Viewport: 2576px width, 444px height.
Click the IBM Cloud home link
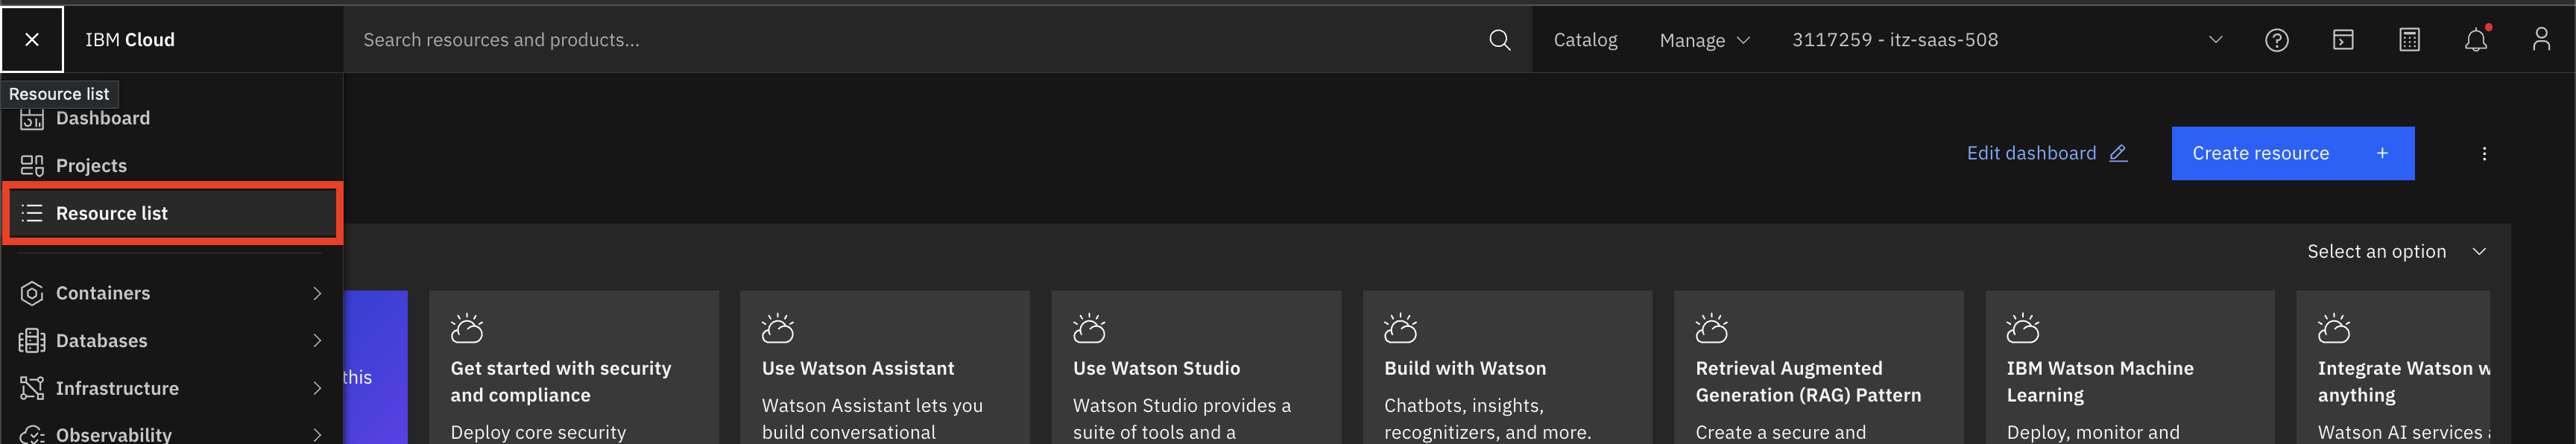click(x=130, y=40)
